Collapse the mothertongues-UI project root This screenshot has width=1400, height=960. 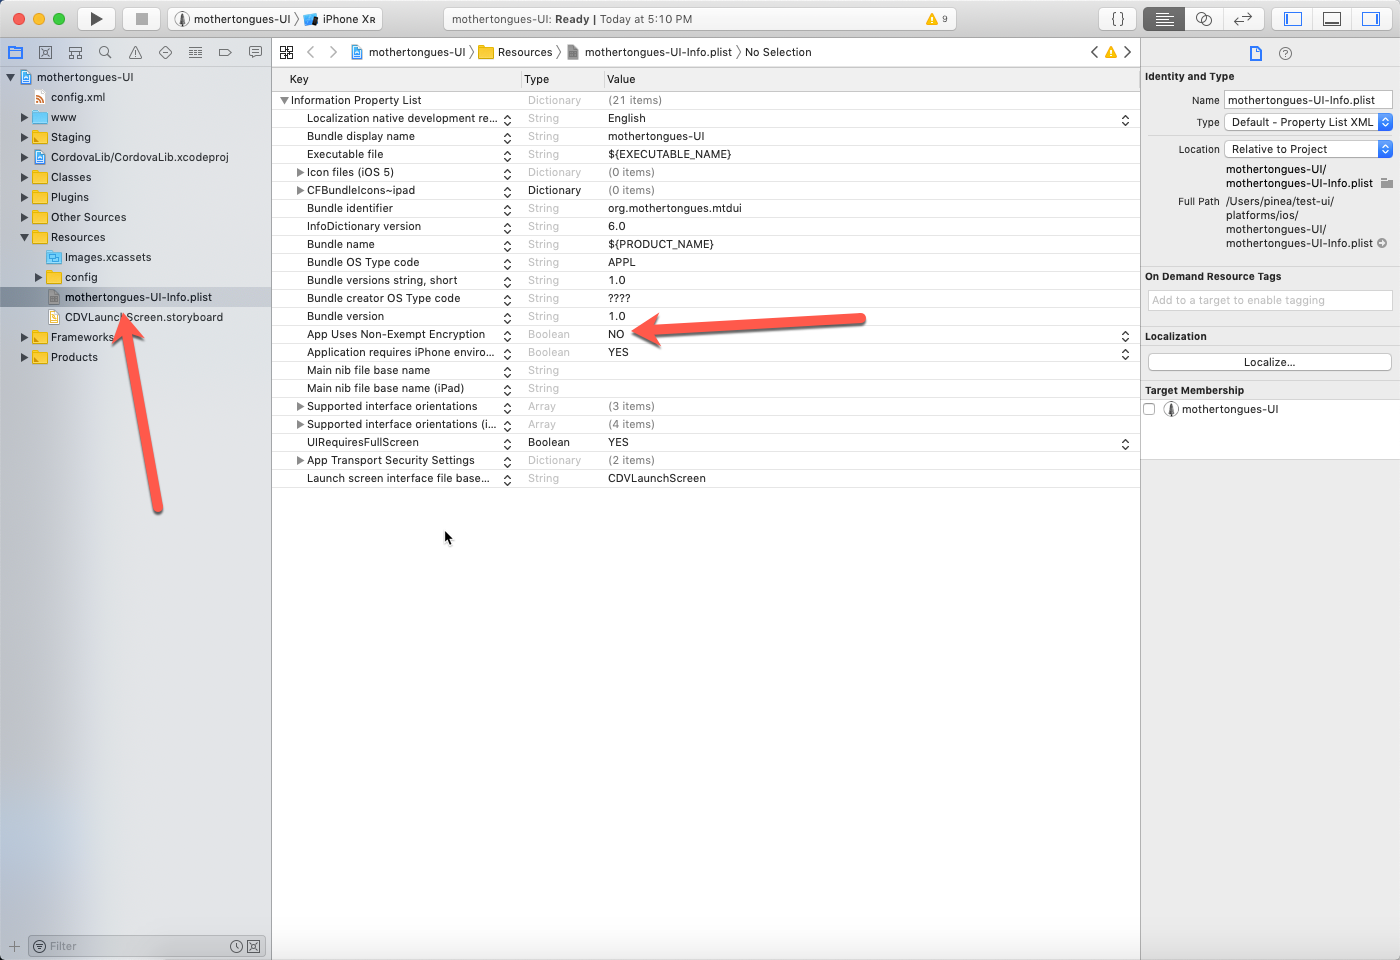point(11,77)
